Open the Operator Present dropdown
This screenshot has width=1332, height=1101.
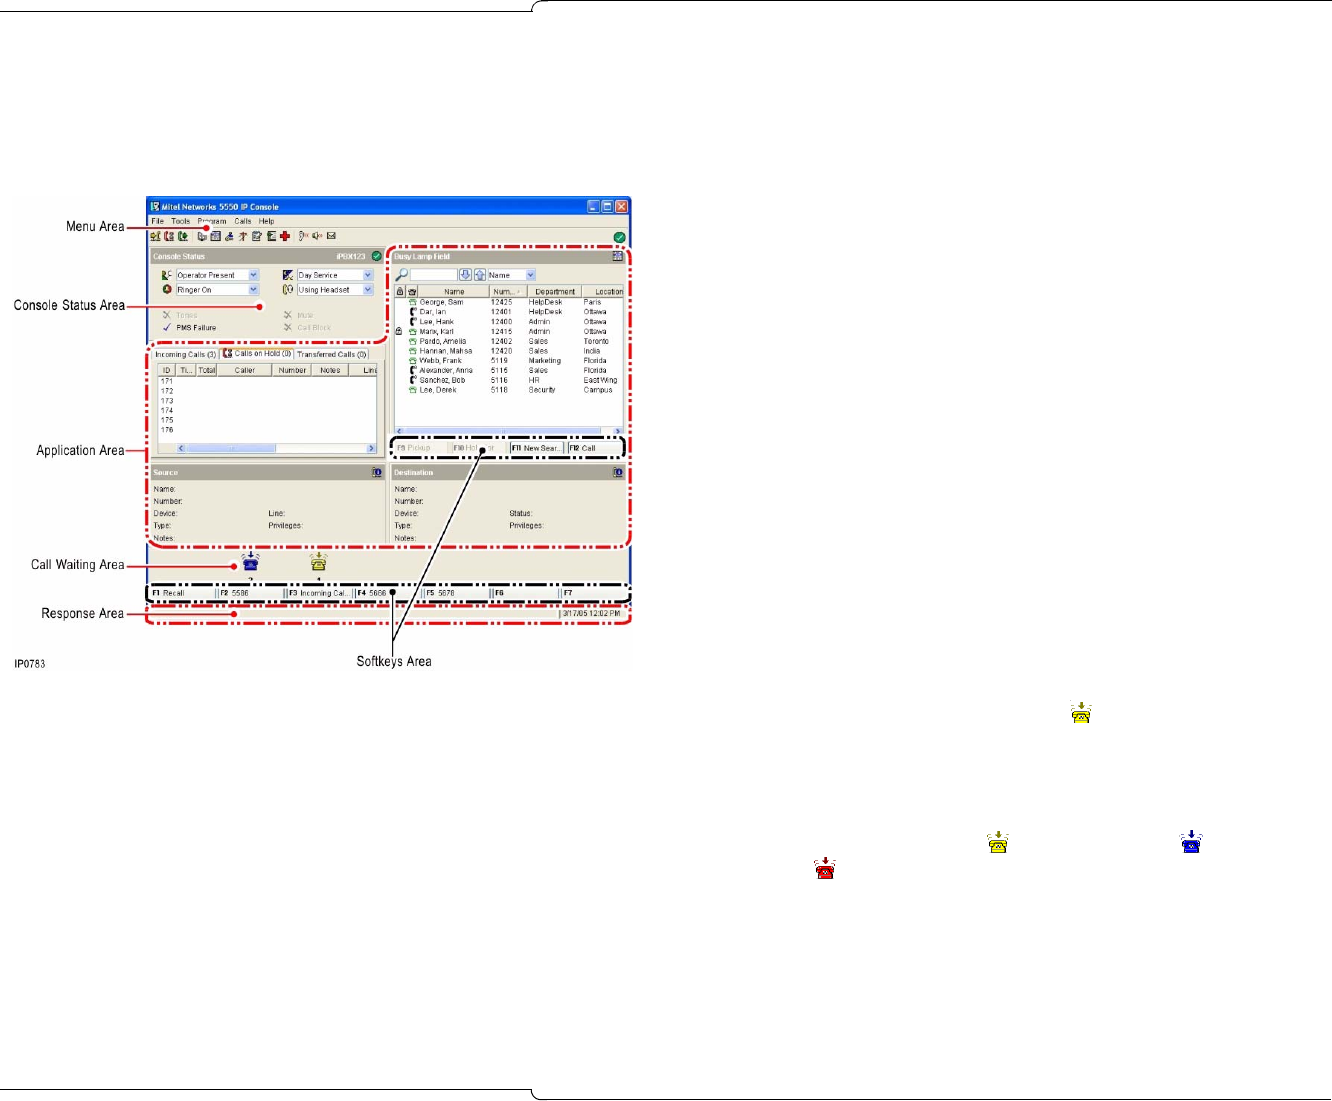(x=254, y=275)
